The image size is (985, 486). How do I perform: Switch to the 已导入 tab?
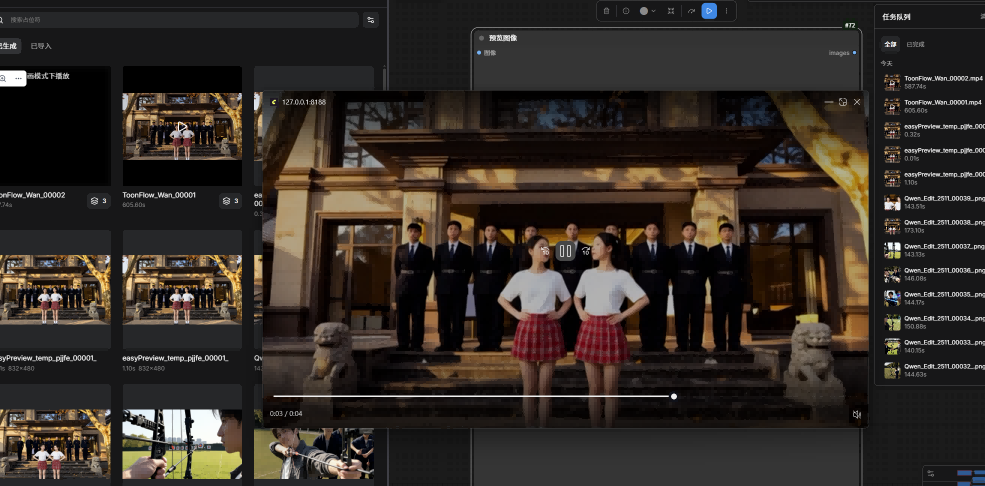[x=41, y=46]
